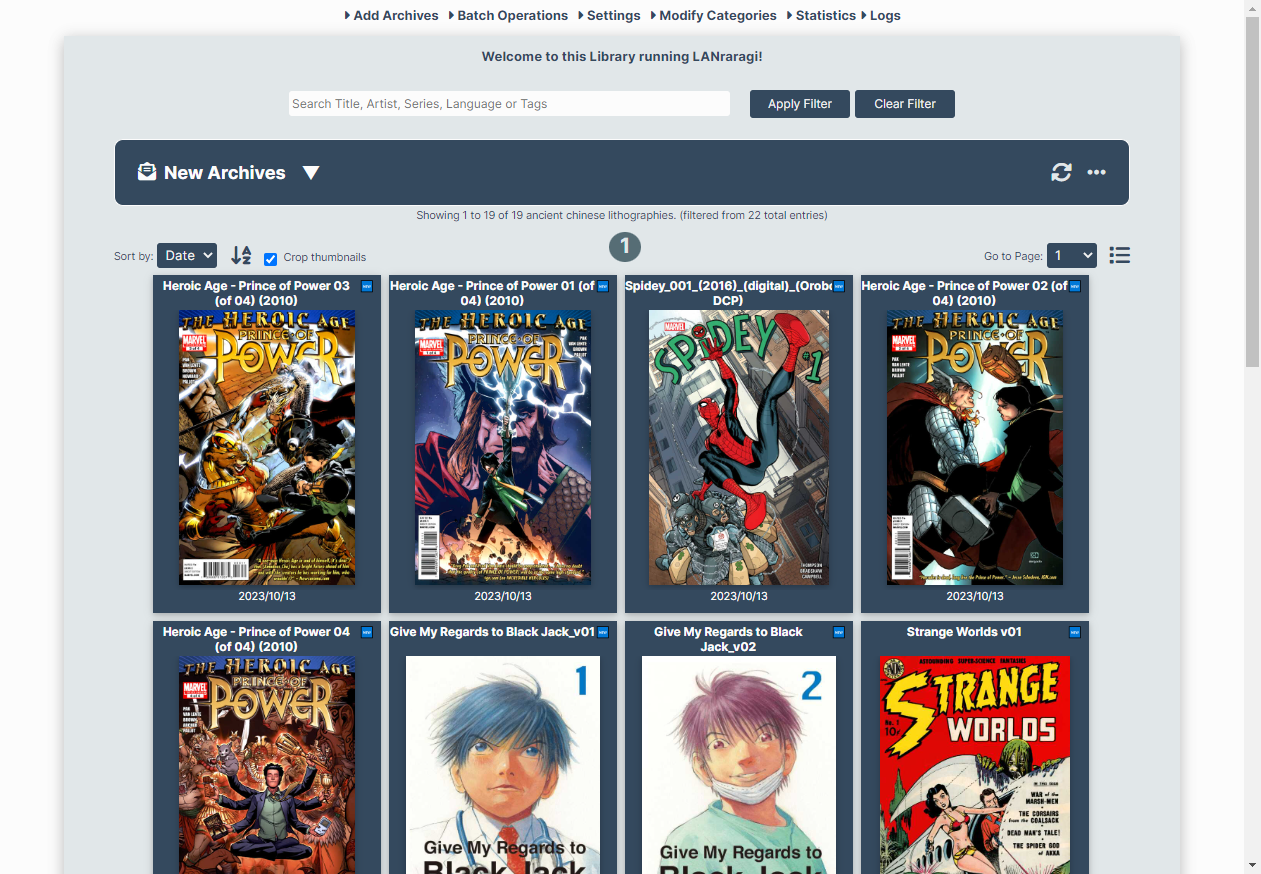Open Give My Regards to Black Jack_v02 cover

coord(739,765)
